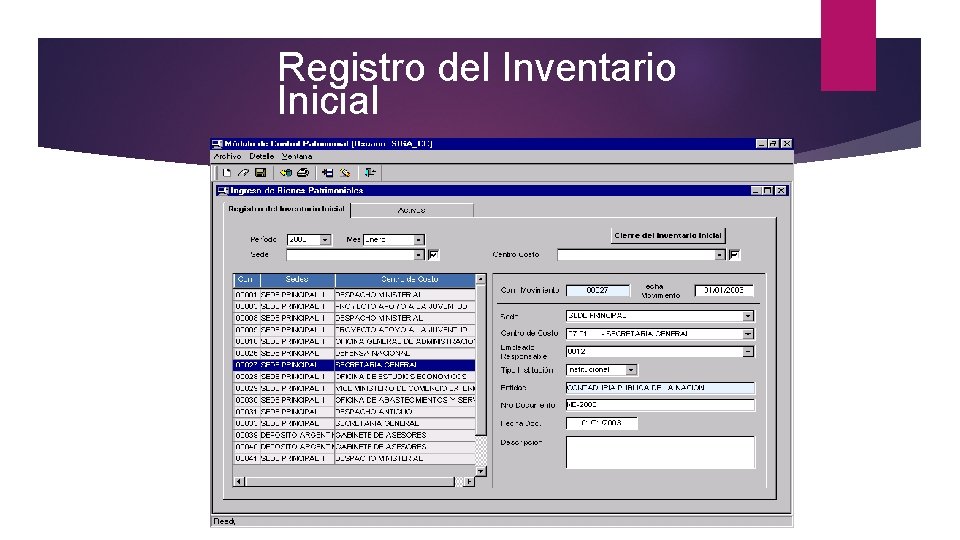Click the Fecha Doc. date field
This screenshot has height=540, width=960.
tap(602, 423)
